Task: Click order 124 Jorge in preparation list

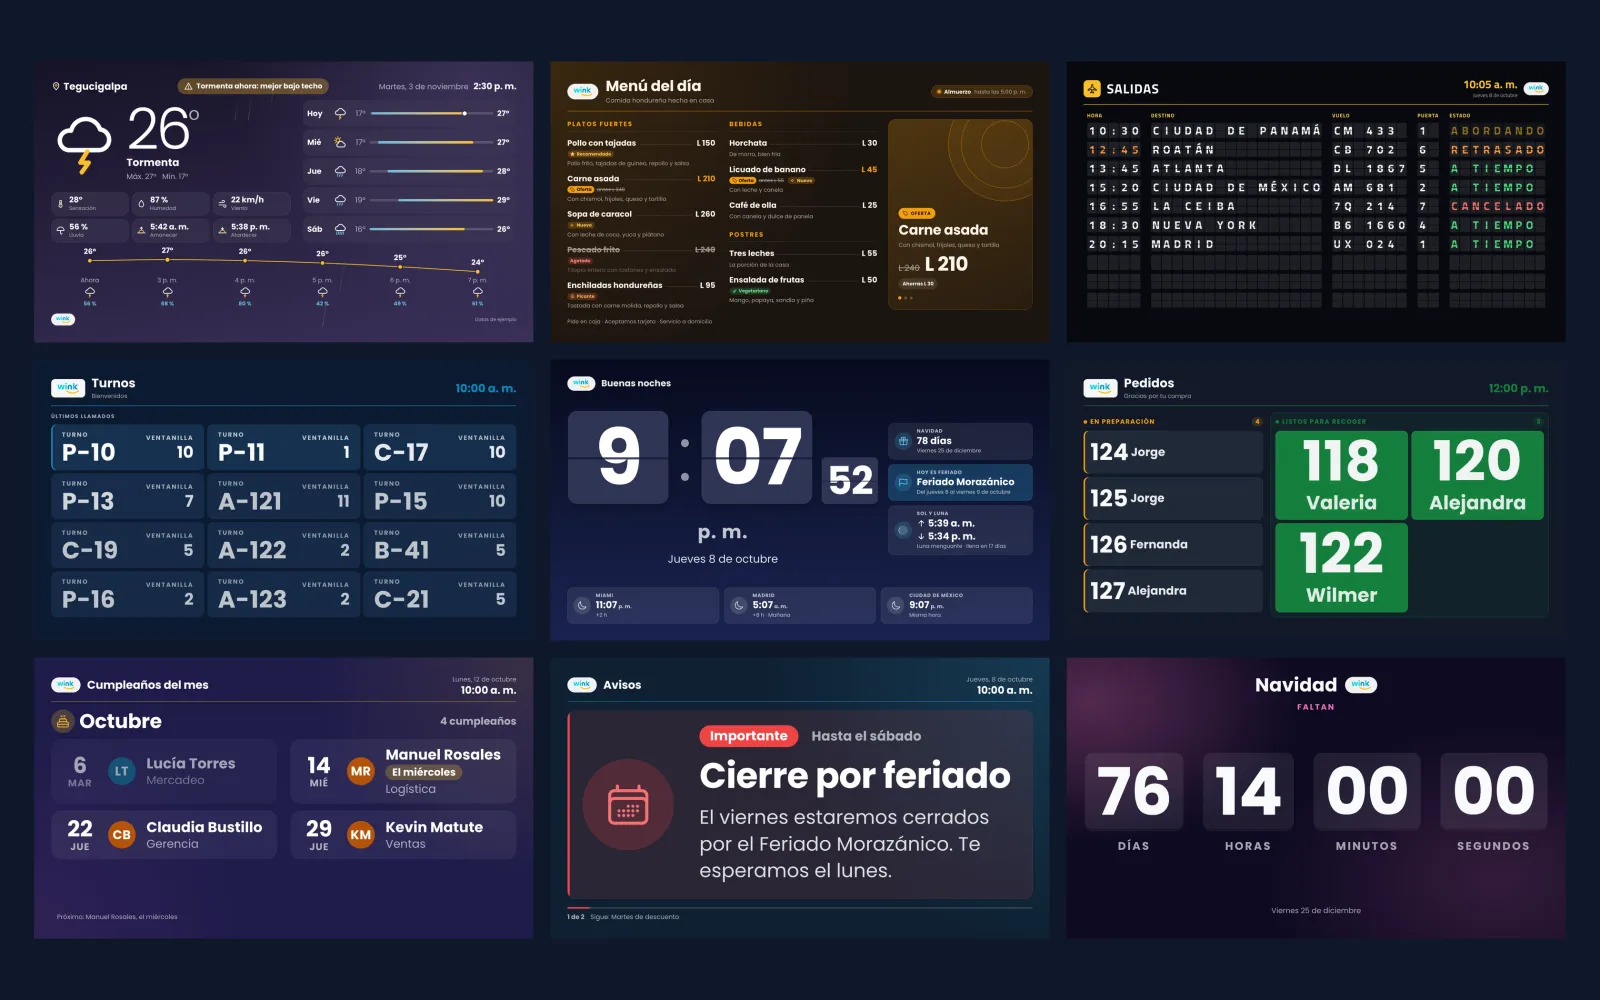Action: (1173, 452)
